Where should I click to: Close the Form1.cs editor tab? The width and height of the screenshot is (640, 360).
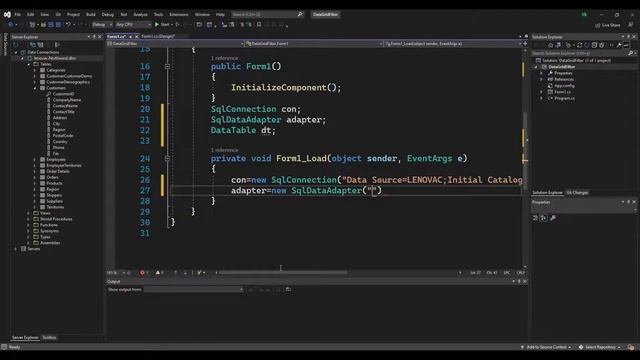click(136, 36)
